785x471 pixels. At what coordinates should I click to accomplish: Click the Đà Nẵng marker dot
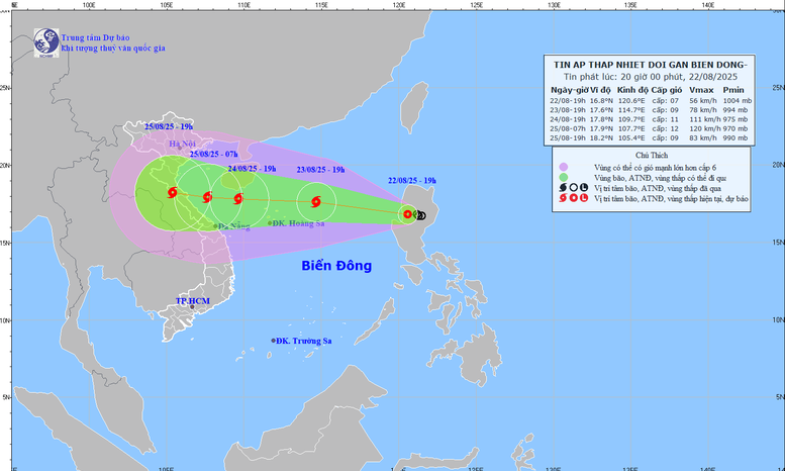[x=216, y=226]
